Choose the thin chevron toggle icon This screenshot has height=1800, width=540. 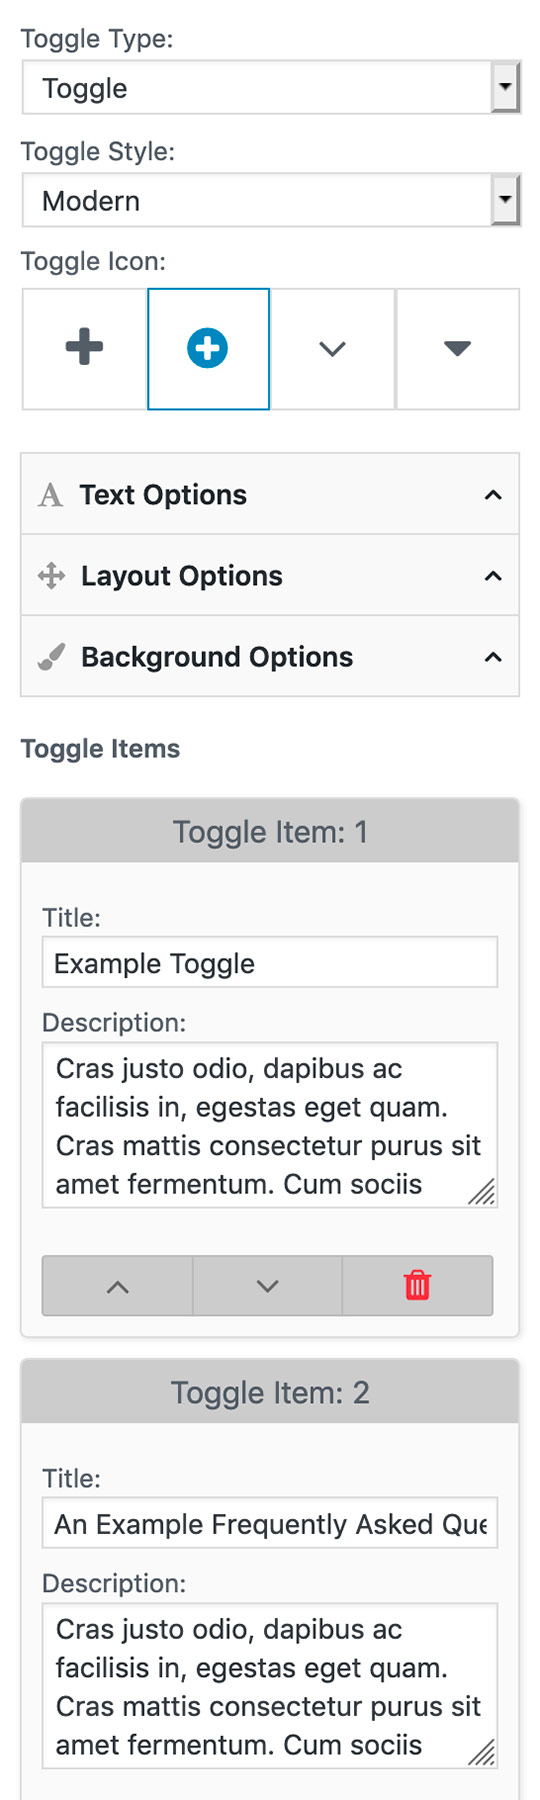point(332,349)
